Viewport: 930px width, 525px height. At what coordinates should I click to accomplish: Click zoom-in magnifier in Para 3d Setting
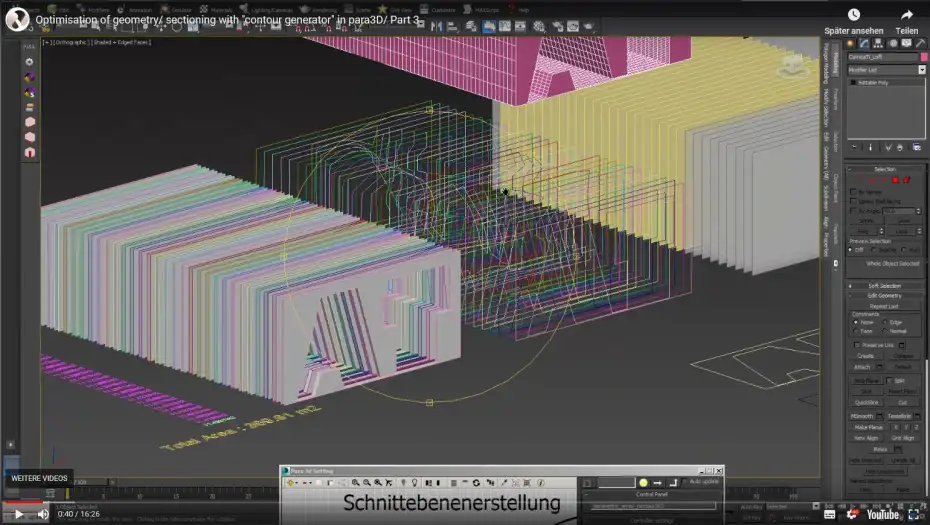(x=355, y=483)
